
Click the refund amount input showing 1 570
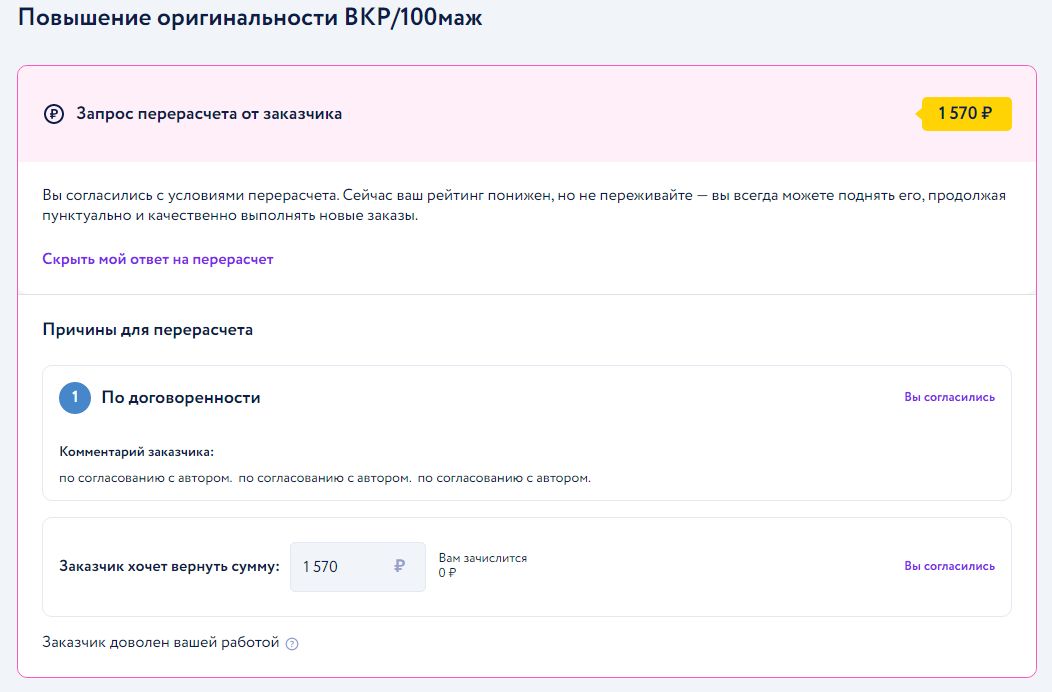tap(340, 566)
